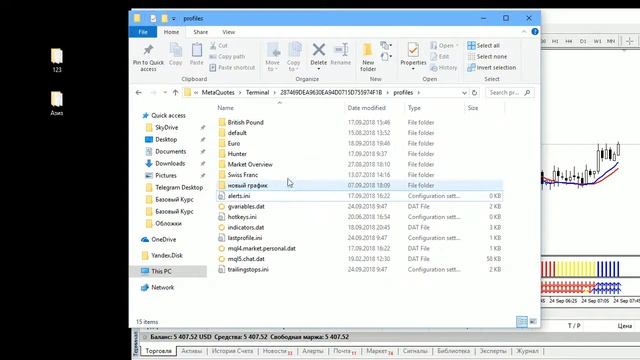This screenshot has height=360, width=640.
Task: Switch to the Share ribbon tab
Action: click(x=200, y=32)
